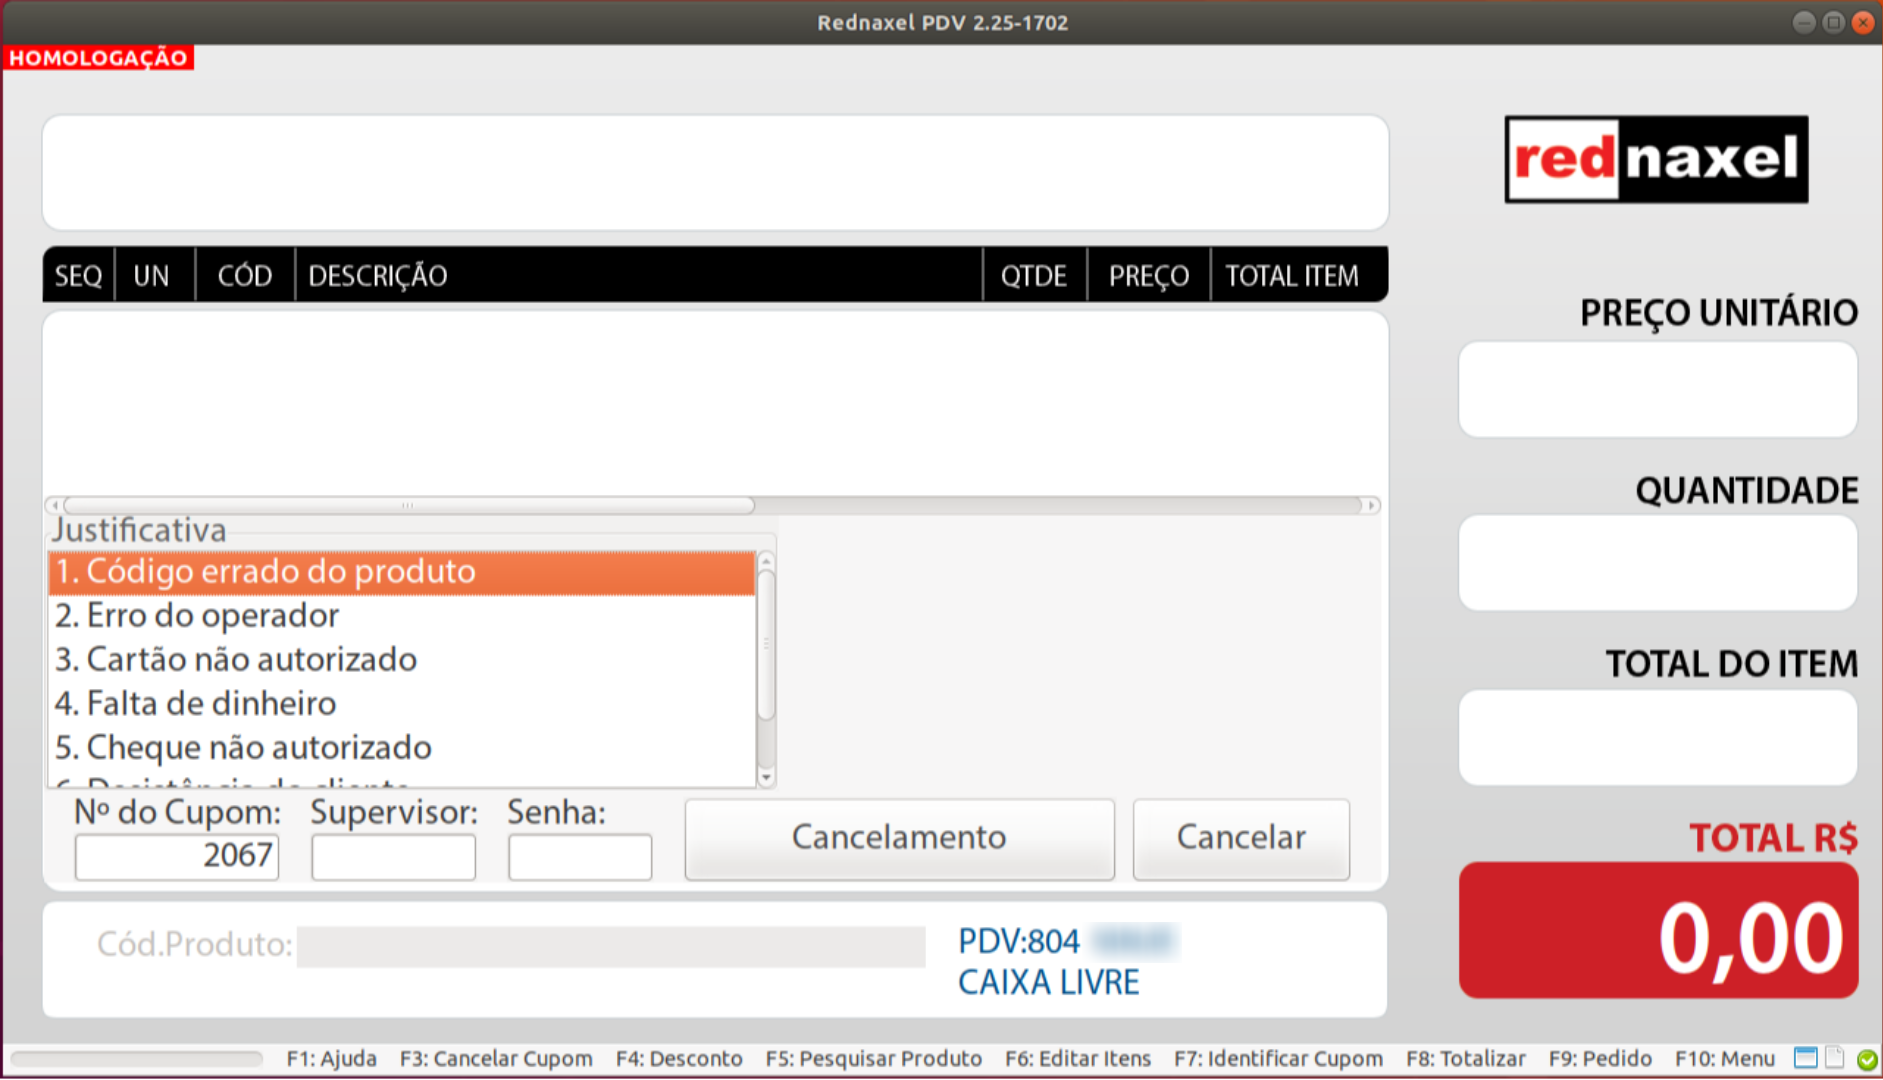Select justification 'Falta de dinheiro'

[196, 703]
